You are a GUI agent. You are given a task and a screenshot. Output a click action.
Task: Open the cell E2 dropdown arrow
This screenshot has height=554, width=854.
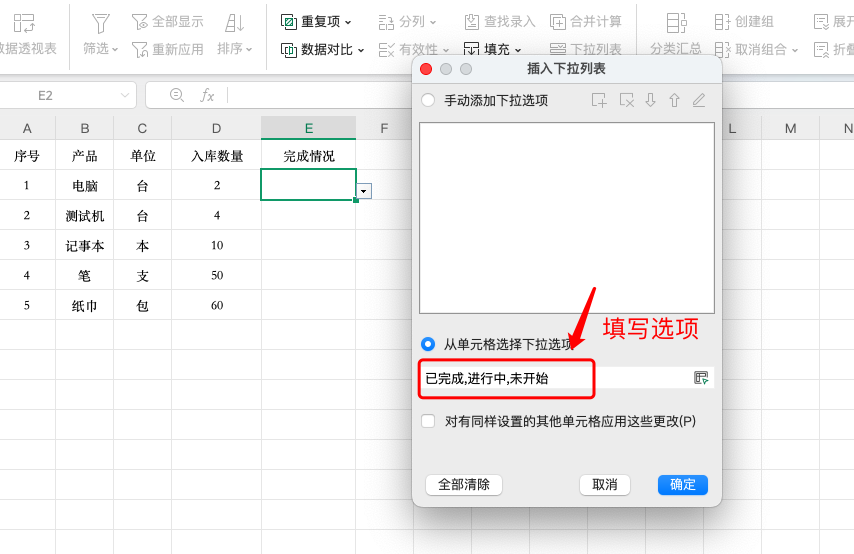pos(363,191)
